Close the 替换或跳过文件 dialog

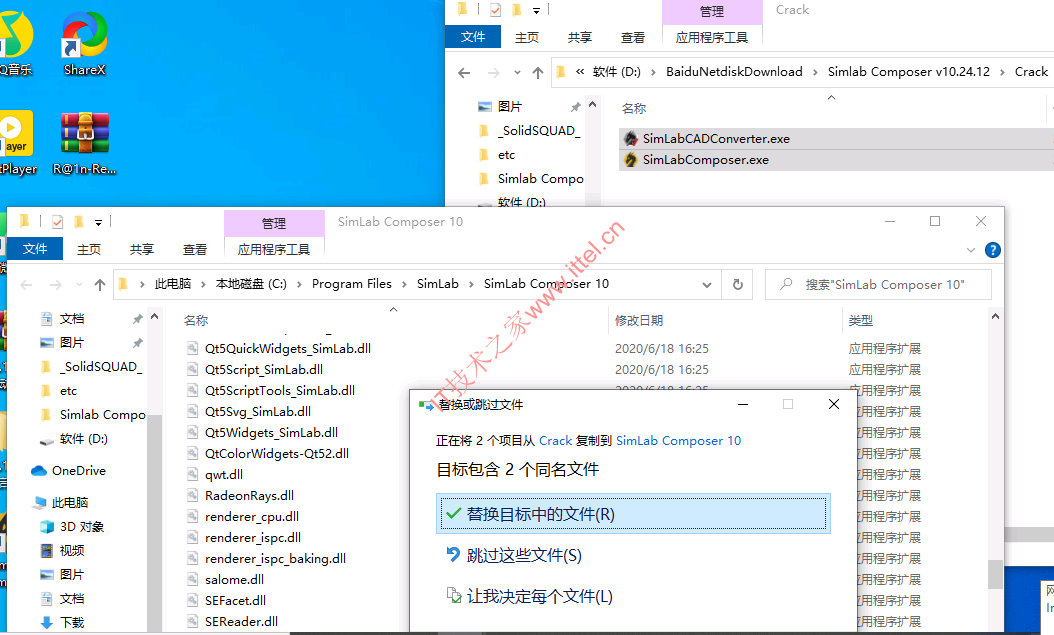click(x=834, y=404)
